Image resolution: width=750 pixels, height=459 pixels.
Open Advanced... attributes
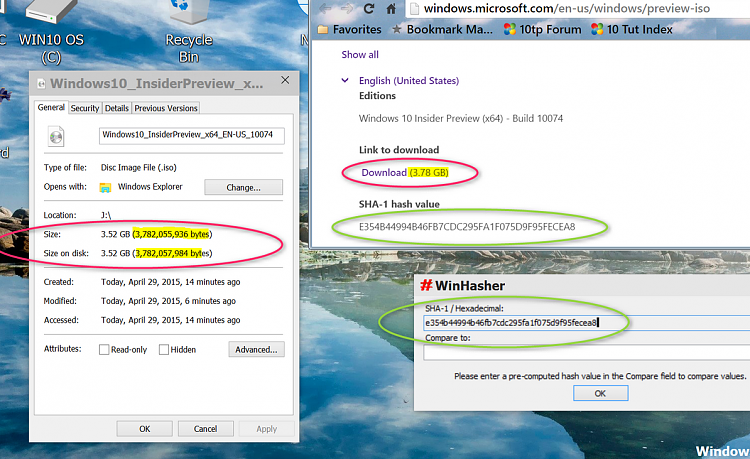(x=256, y=350)
